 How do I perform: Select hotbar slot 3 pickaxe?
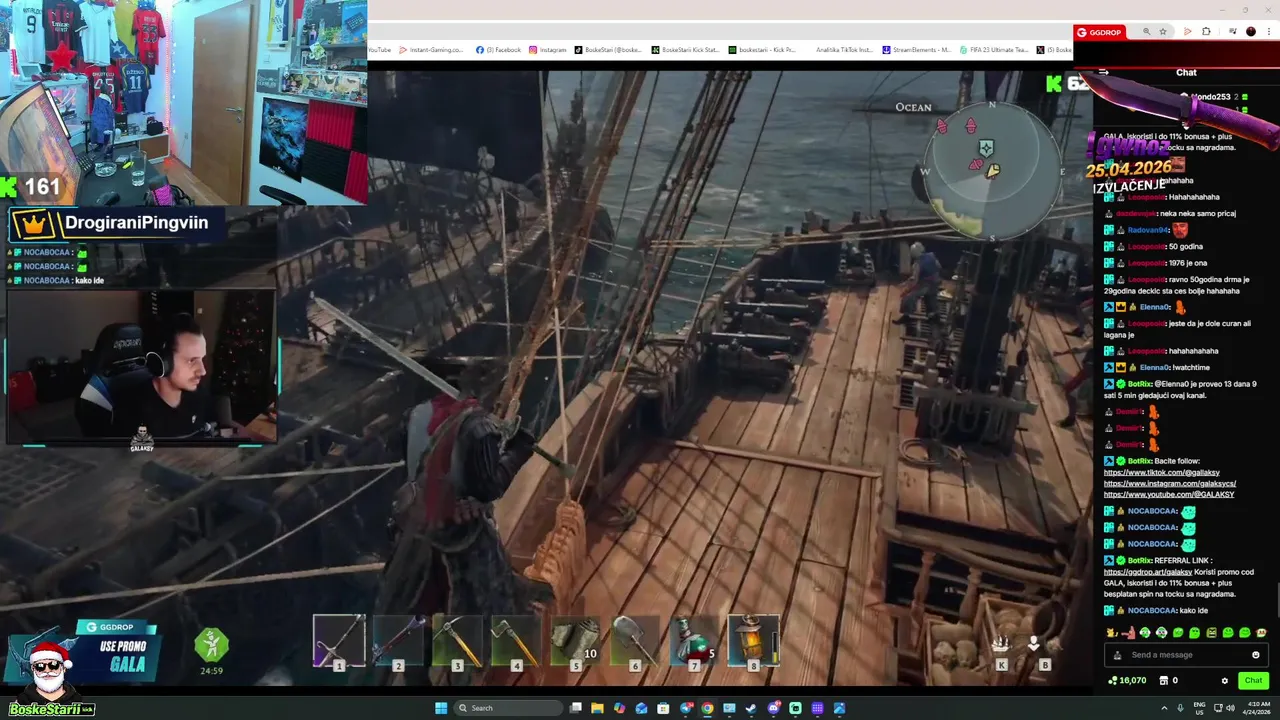tap(457, 642)
